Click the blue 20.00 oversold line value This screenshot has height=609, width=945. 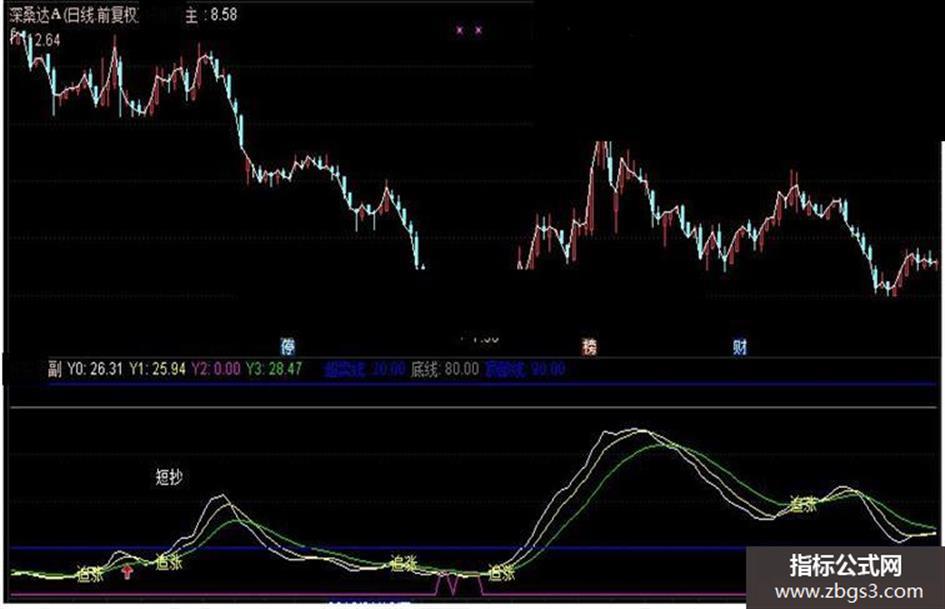click(388, 369)
